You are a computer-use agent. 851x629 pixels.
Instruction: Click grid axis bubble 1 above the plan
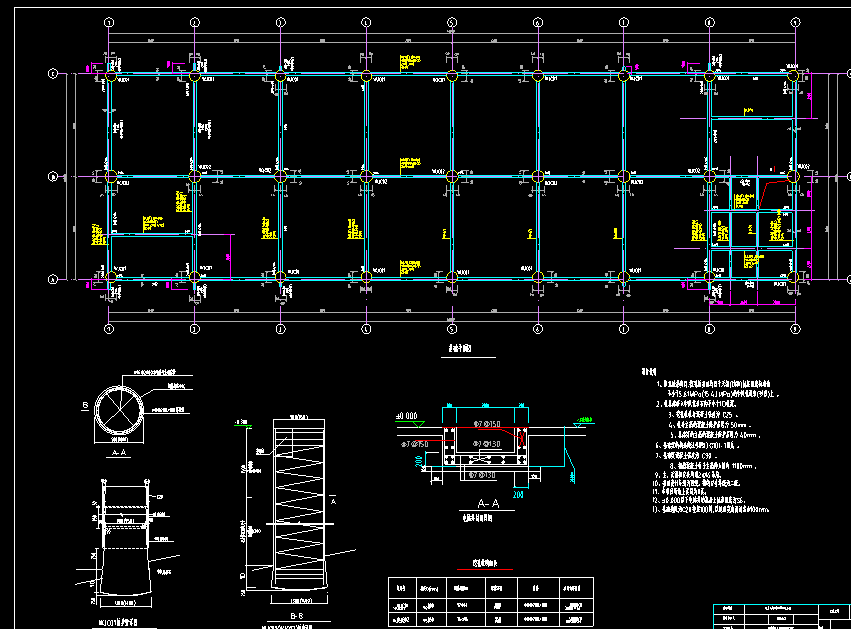[109, 22]
